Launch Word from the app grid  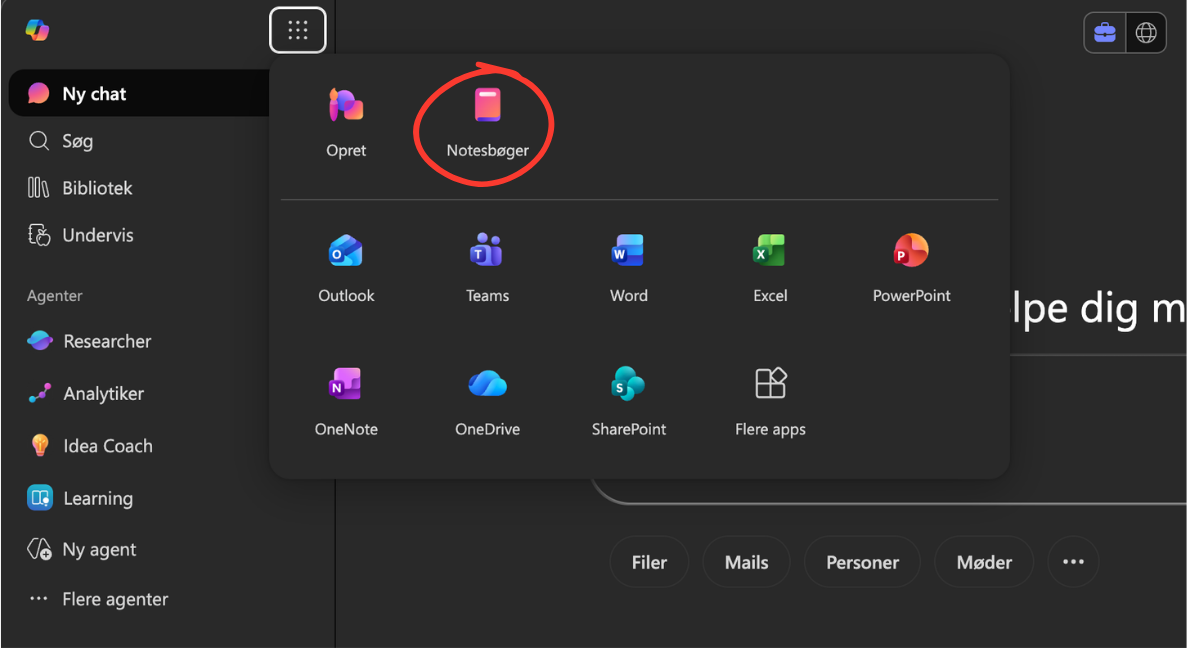point(628,268)
